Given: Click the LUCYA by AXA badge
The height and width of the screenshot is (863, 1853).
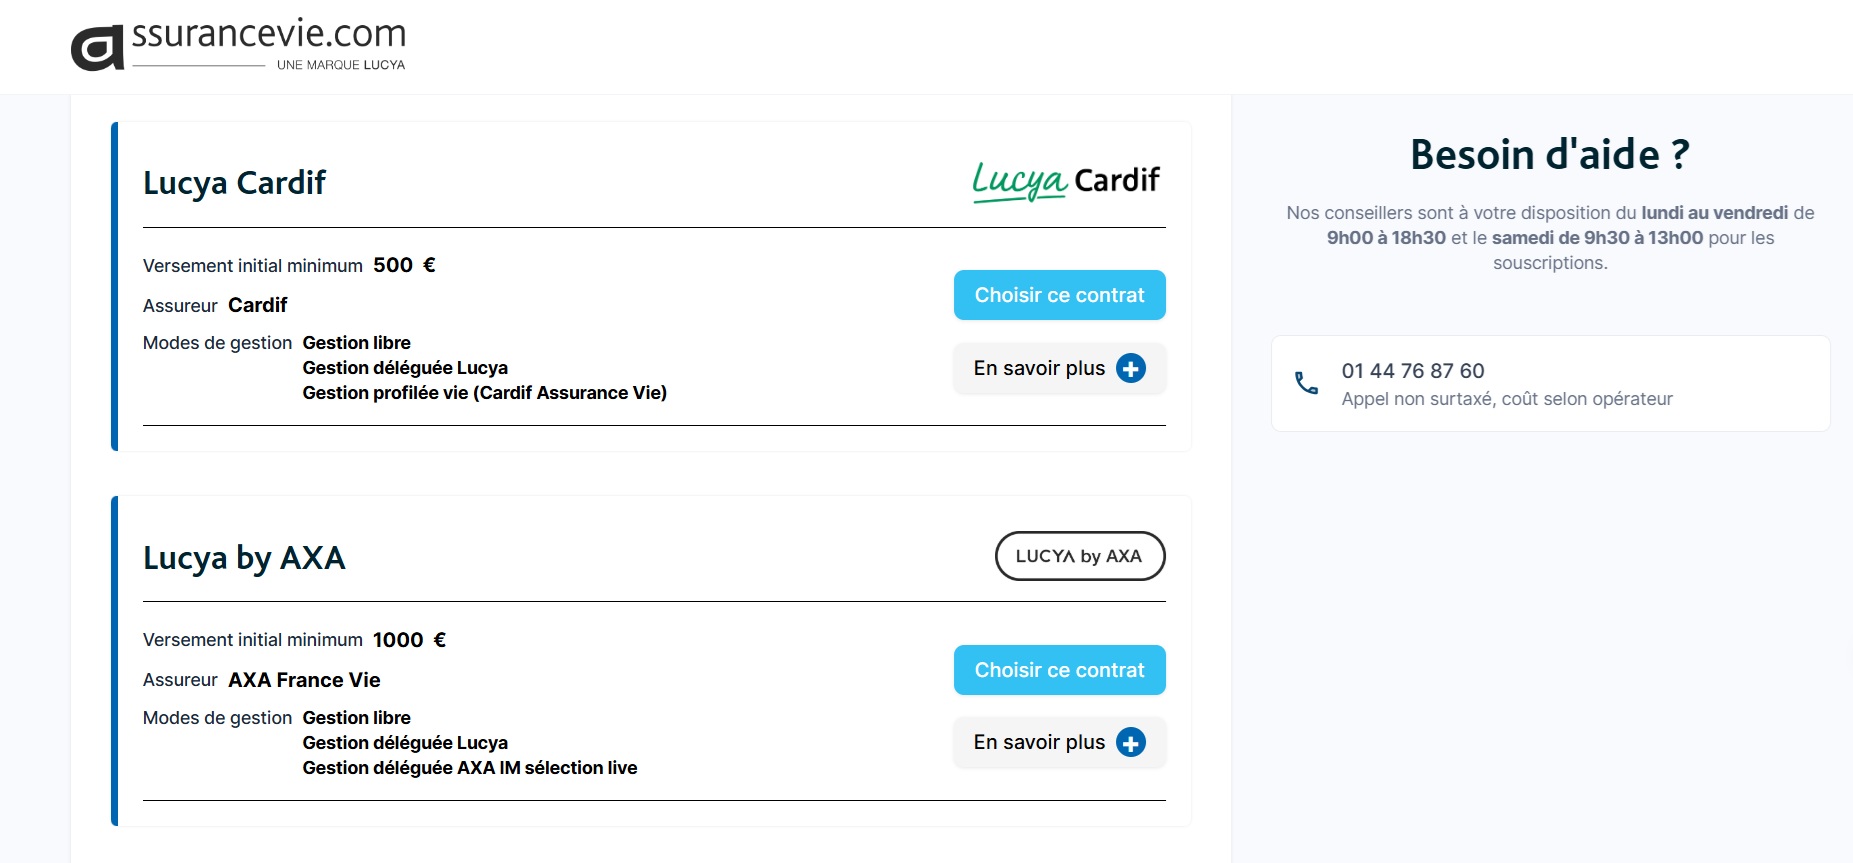Looking at the screenshot, I should tap(1079, 556).
